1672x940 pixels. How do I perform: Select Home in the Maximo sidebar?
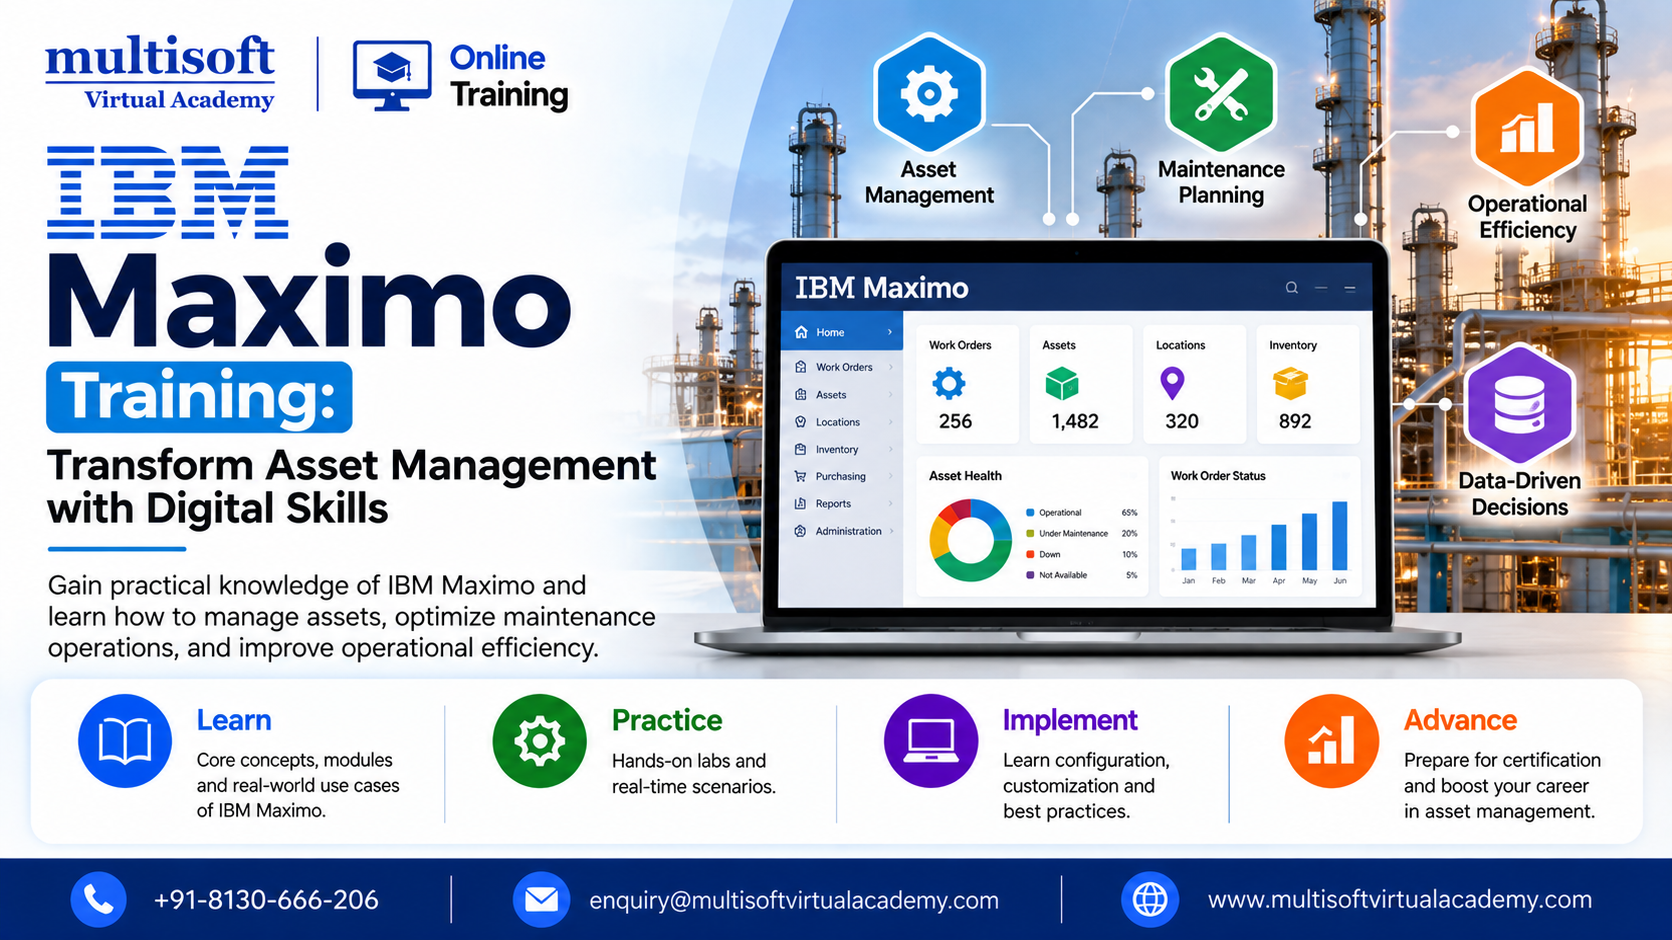point(841,332)
